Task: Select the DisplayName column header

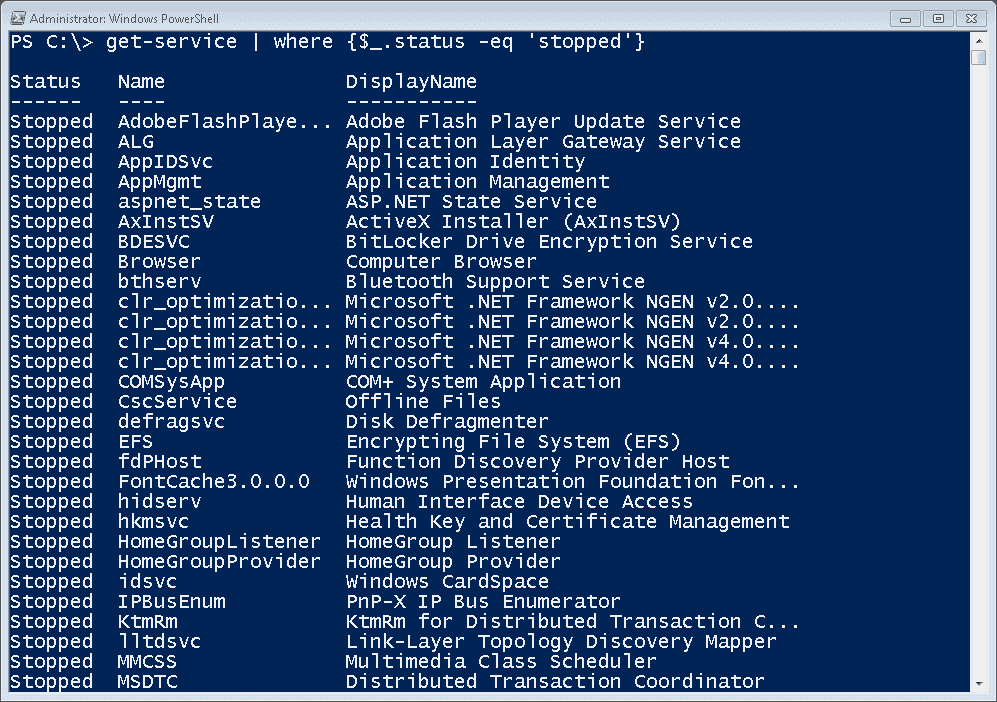Action: [x=411, y=81]
